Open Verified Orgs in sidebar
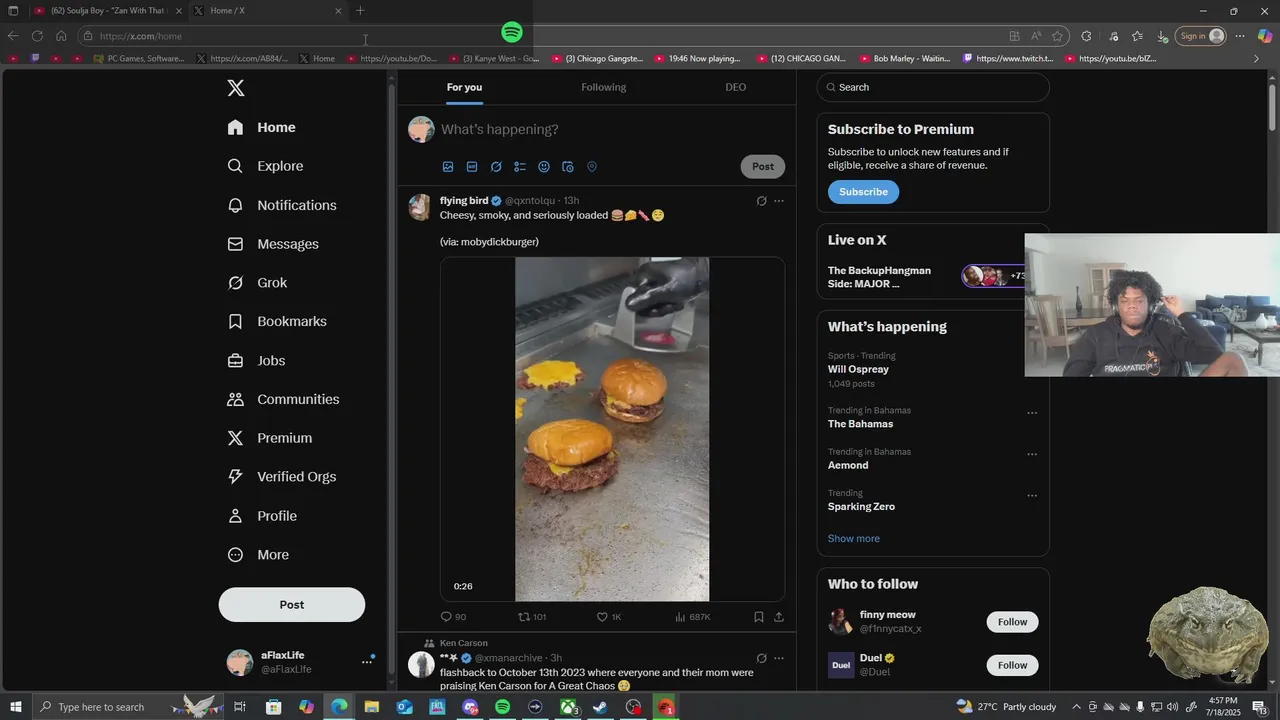Image resolution: width=1280 pixels, height=720 pixels. tap(281, 477)
